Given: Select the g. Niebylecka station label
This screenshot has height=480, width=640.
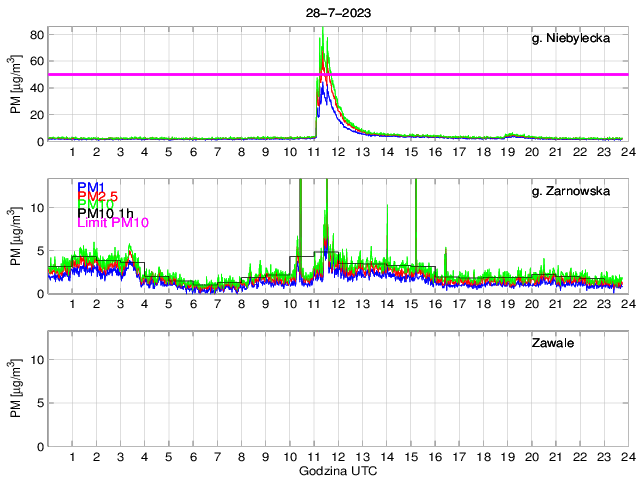Looking at the screenshot, I should coord(572,39).
